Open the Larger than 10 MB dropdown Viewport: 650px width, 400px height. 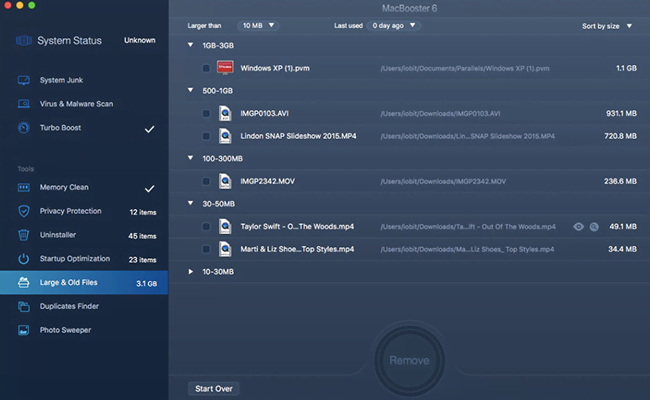[x=258, y=26]
